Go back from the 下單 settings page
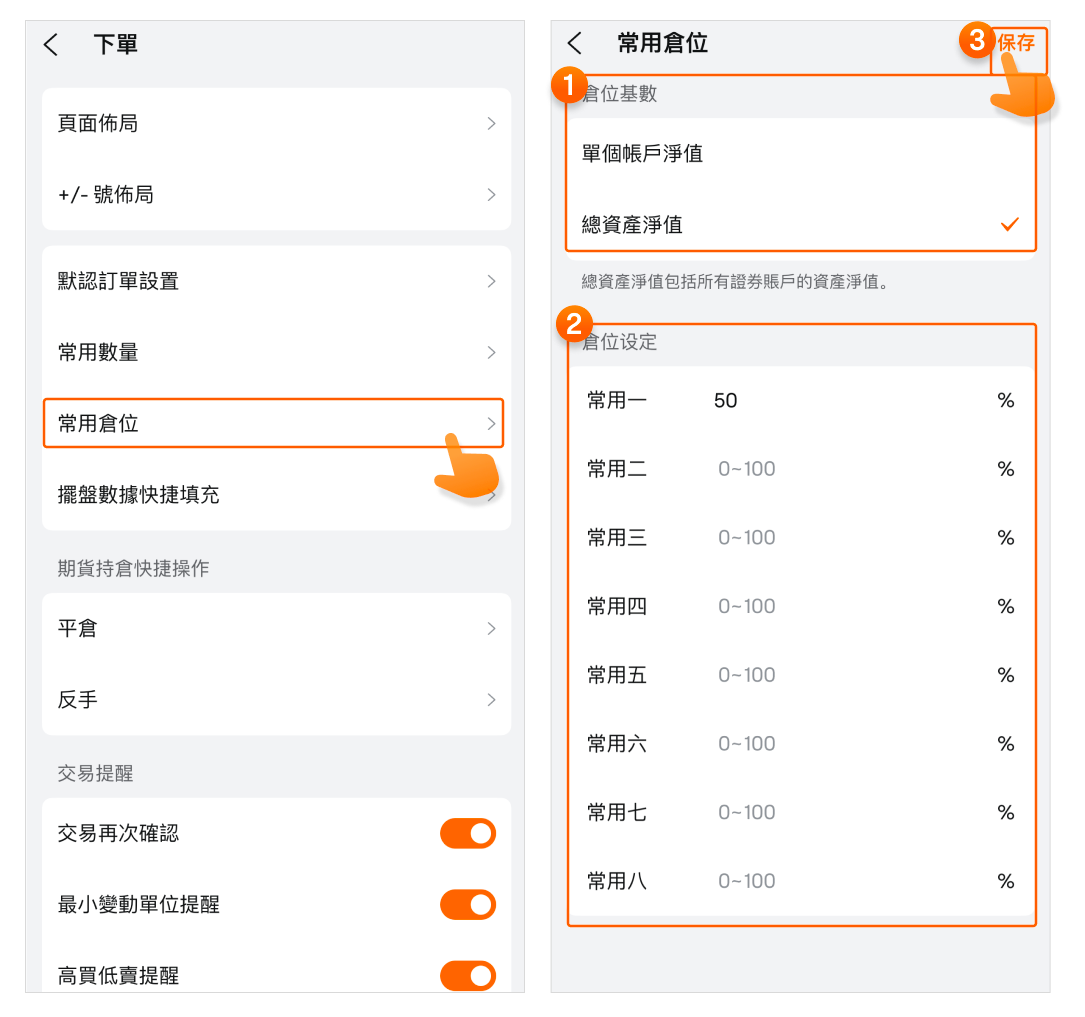The image size is (1085, 1017). pos(52,45)
